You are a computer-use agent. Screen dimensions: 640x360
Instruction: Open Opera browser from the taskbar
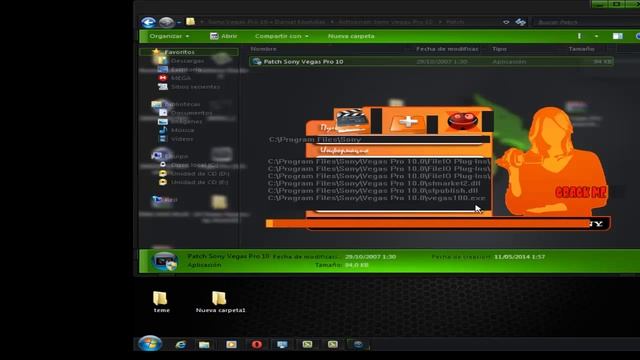(257, 344)
